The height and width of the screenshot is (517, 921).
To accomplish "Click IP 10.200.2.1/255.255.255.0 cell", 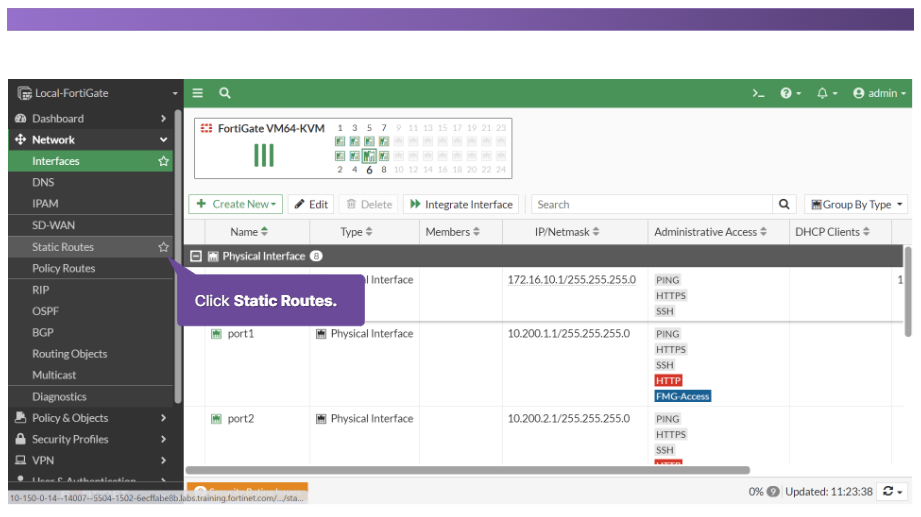I will coord(569,419).
